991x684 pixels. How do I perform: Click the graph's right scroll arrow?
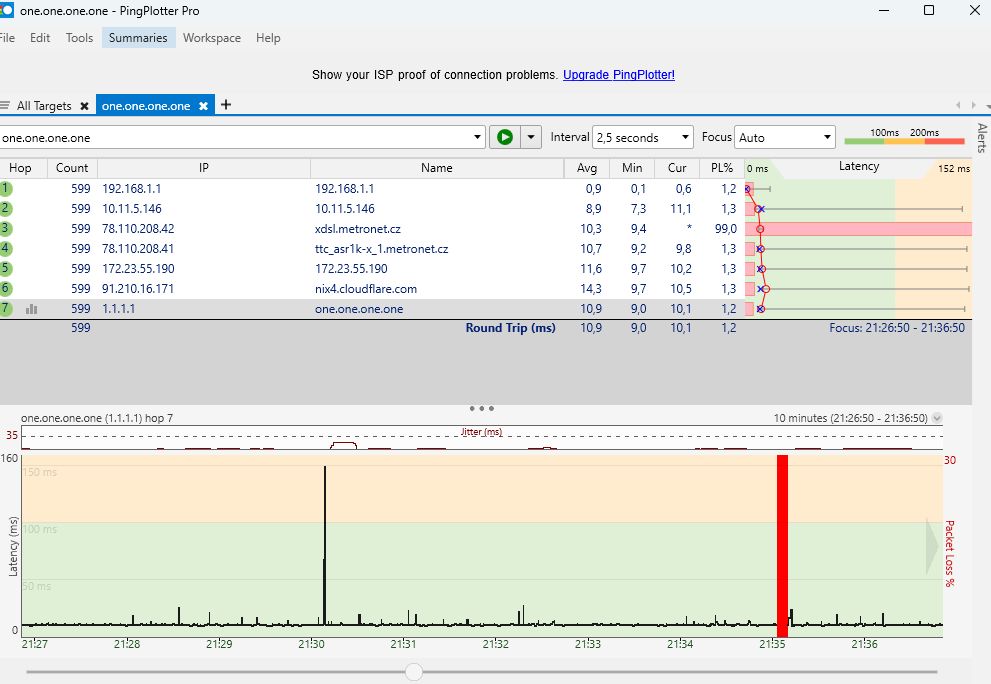[x=932, y=544]
